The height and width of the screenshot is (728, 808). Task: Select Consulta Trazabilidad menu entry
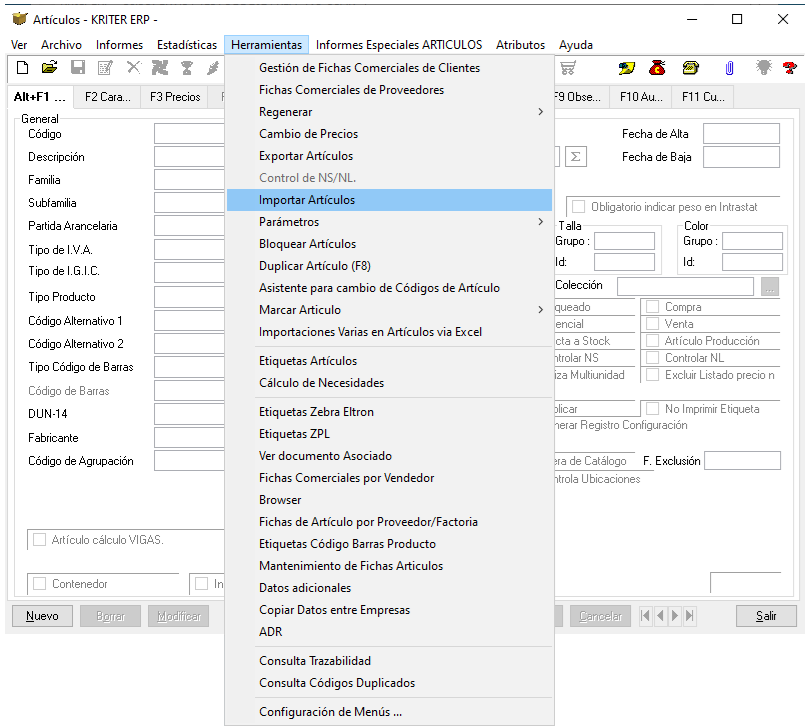point(389,661)
